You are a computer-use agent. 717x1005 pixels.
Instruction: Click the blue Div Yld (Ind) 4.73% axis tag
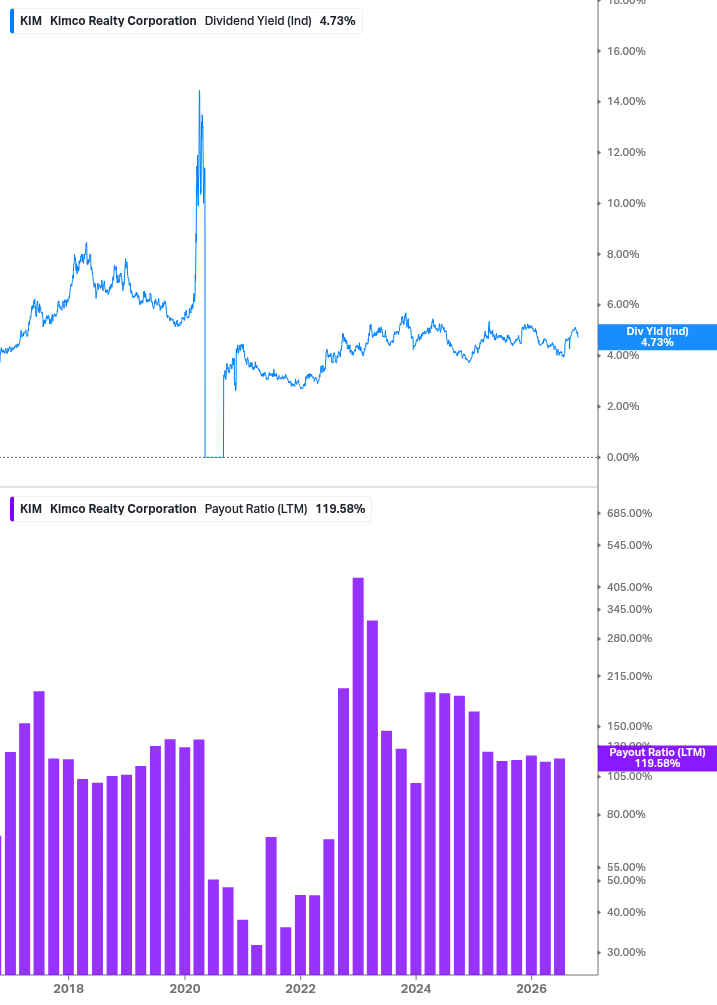(657, 337)
